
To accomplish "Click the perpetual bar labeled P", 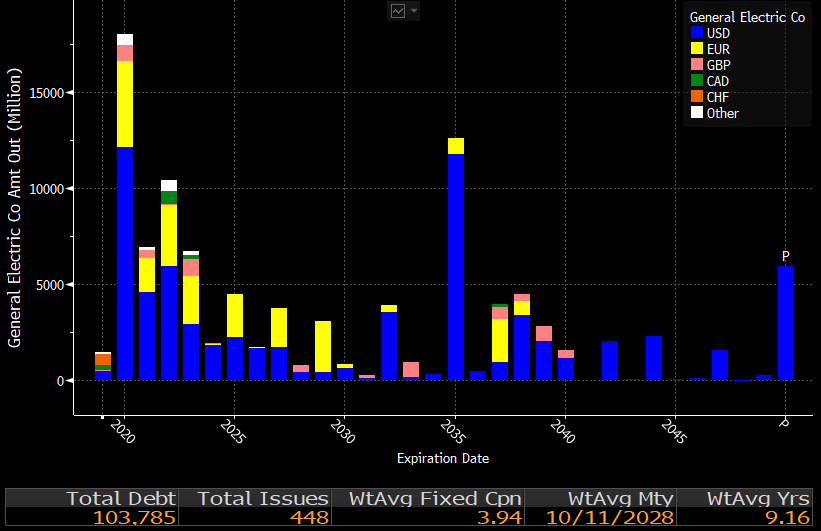I will (x=786, y=323).
